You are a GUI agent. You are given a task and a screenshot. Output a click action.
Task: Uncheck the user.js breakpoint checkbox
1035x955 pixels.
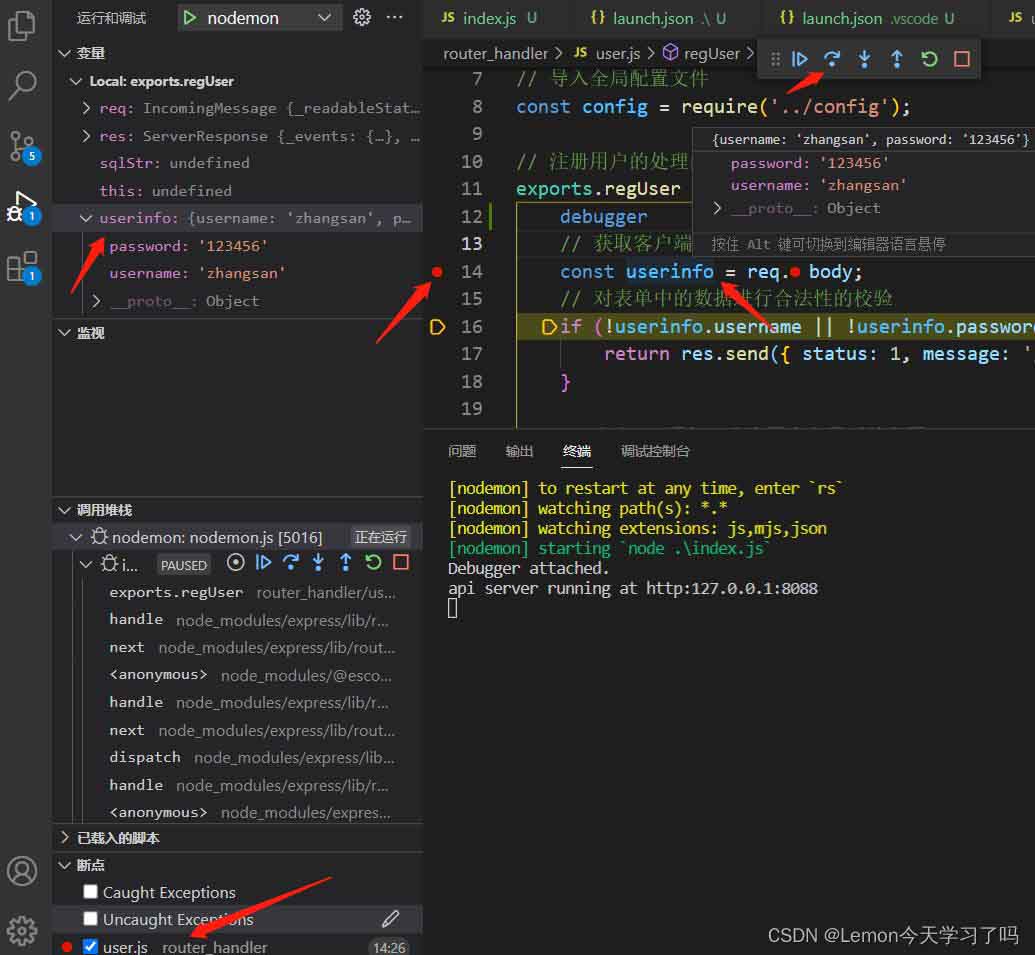pyautogui.click(x=90, y=946)
